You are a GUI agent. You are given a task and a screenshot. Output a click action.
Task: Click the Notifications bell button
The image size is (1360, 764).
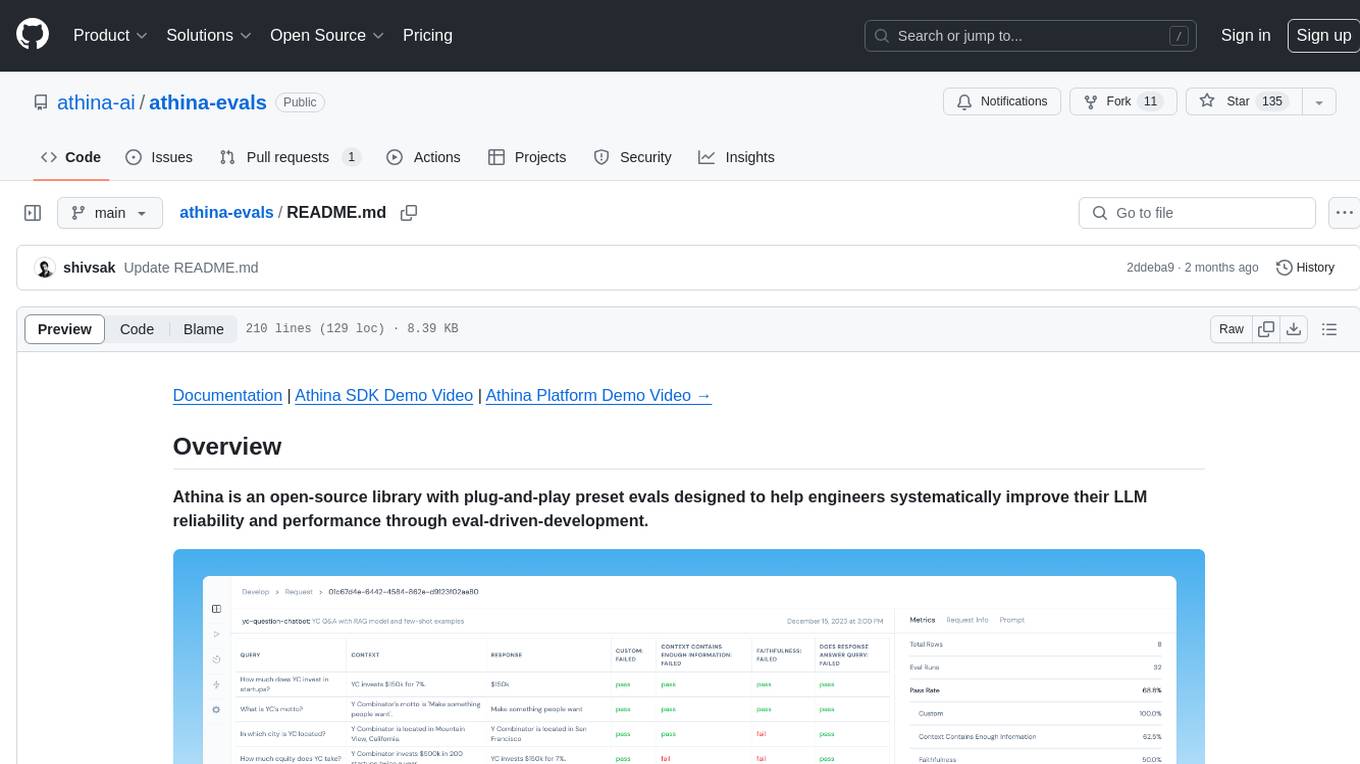(x=1002, y=102)
